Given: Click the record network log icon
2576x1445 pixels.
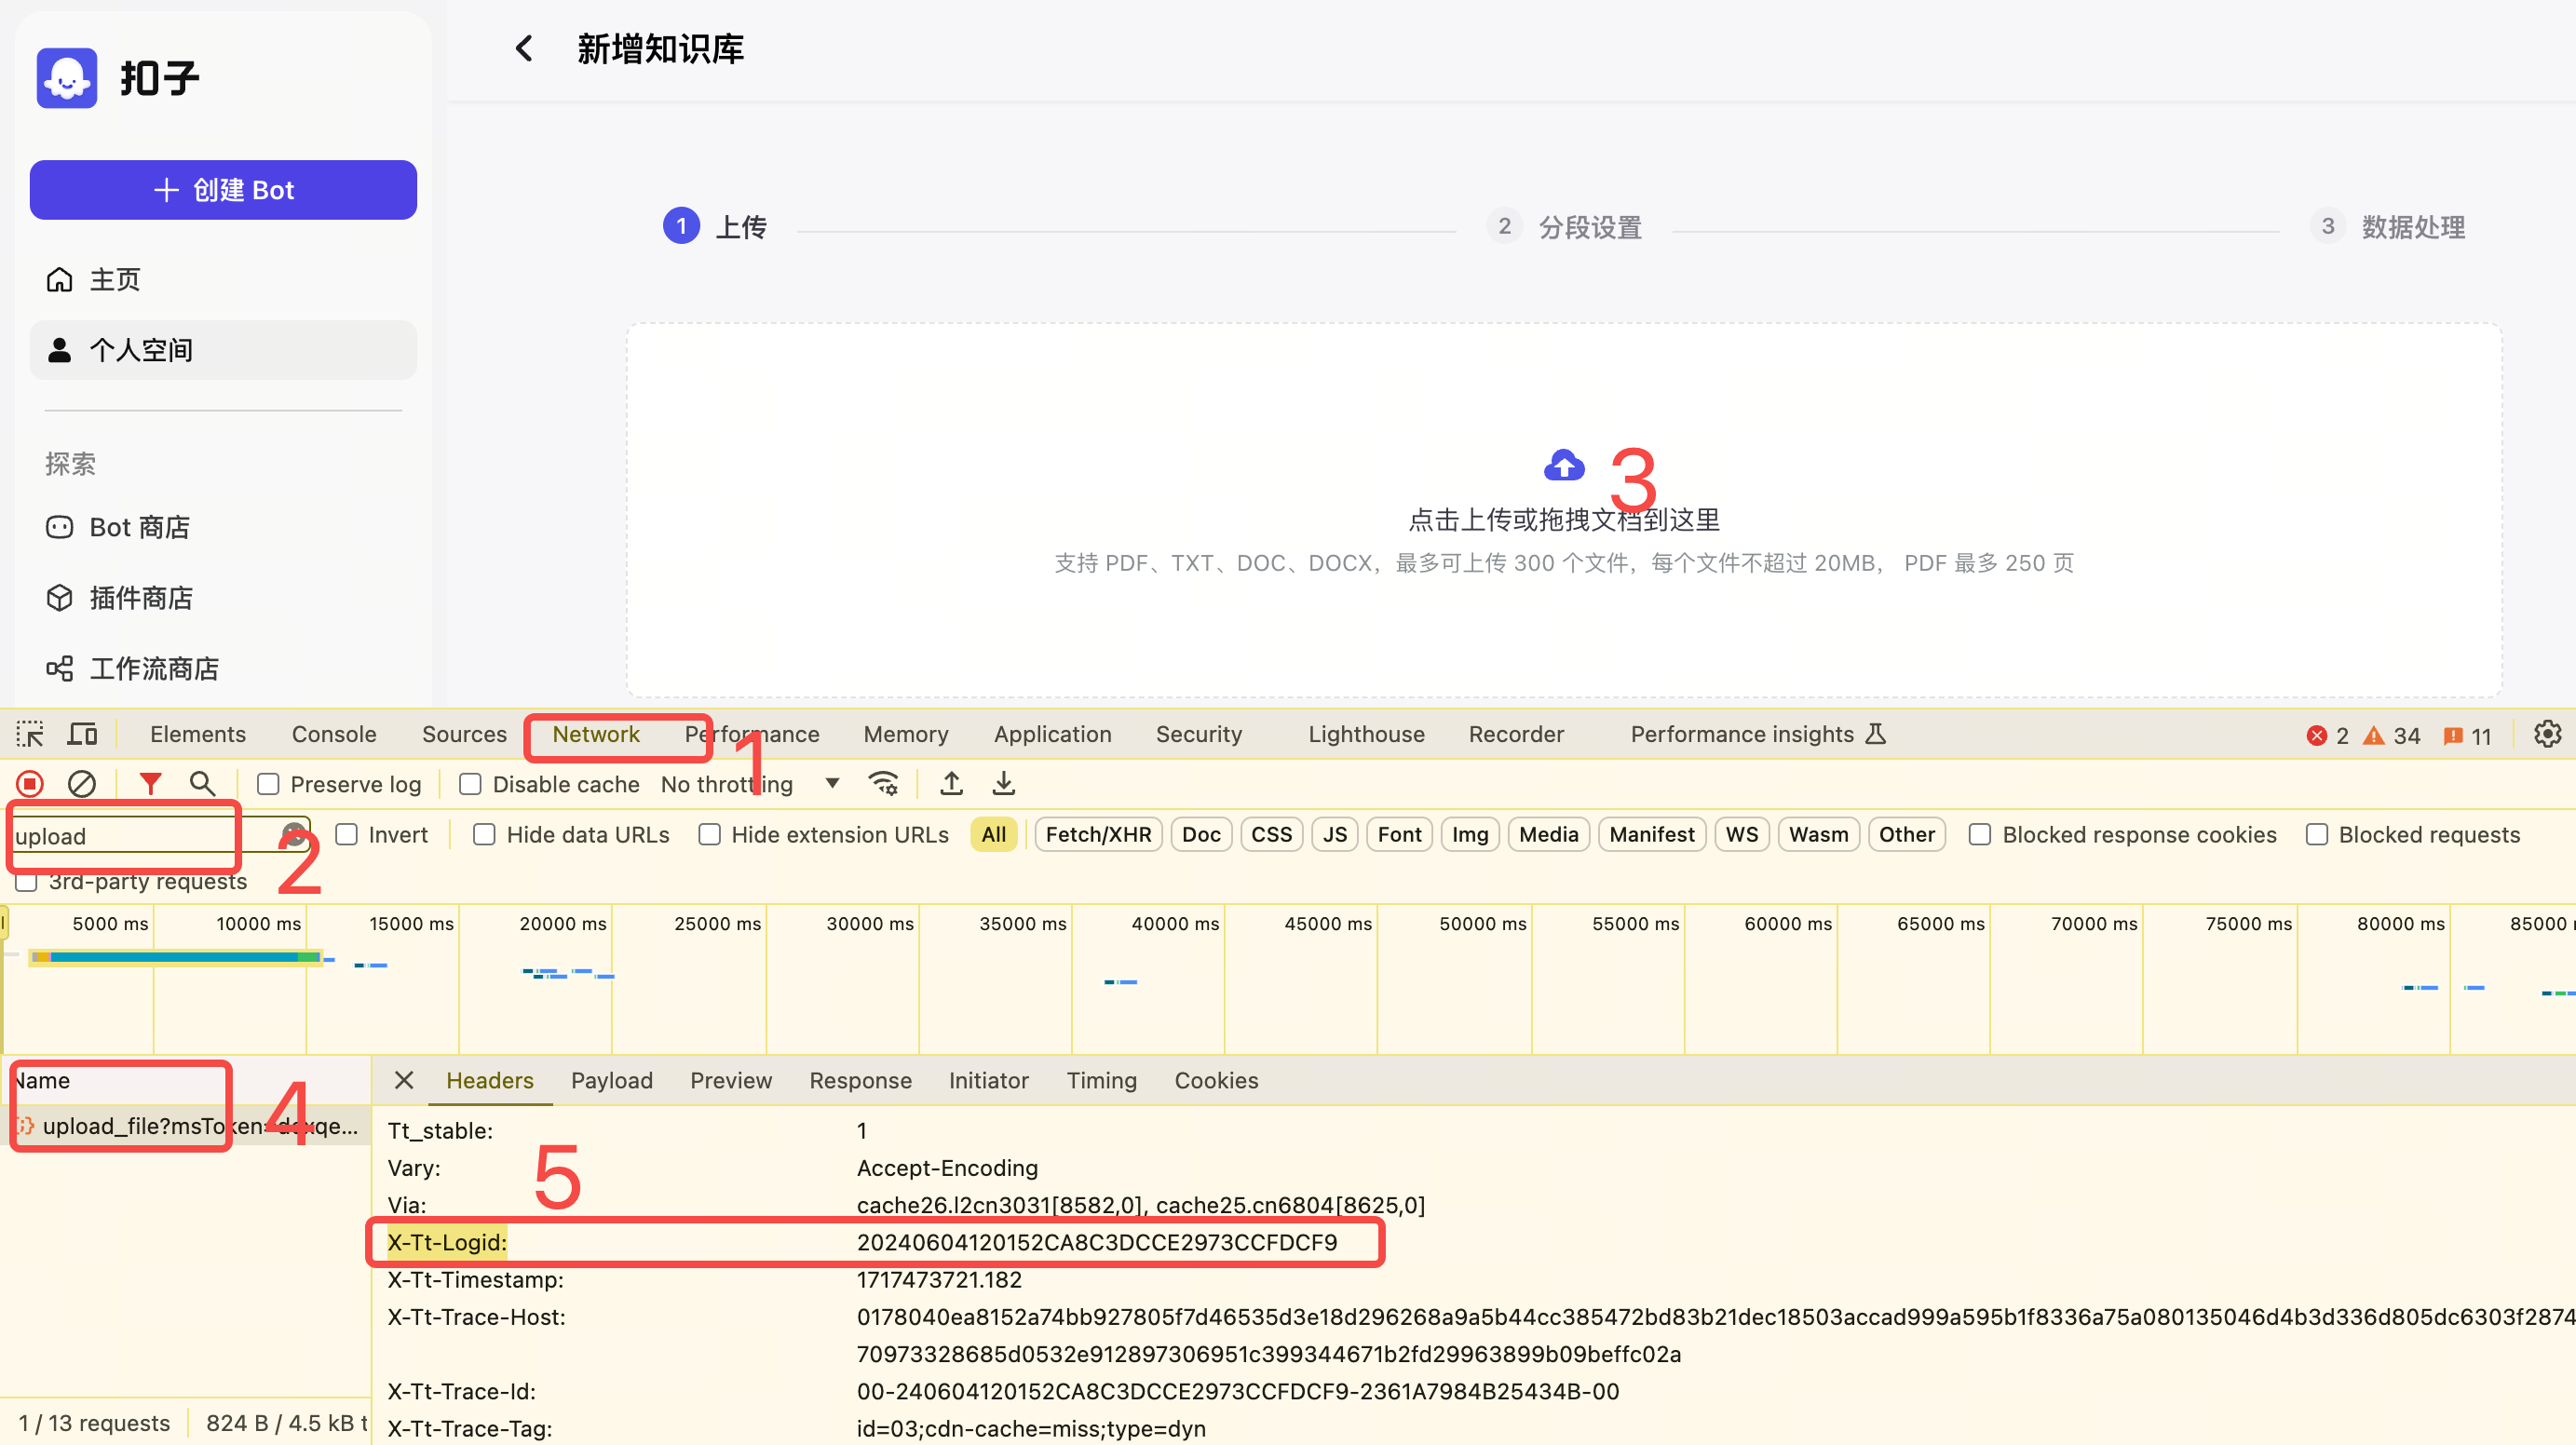Looking at the screenshot, I should coord(30,784).
